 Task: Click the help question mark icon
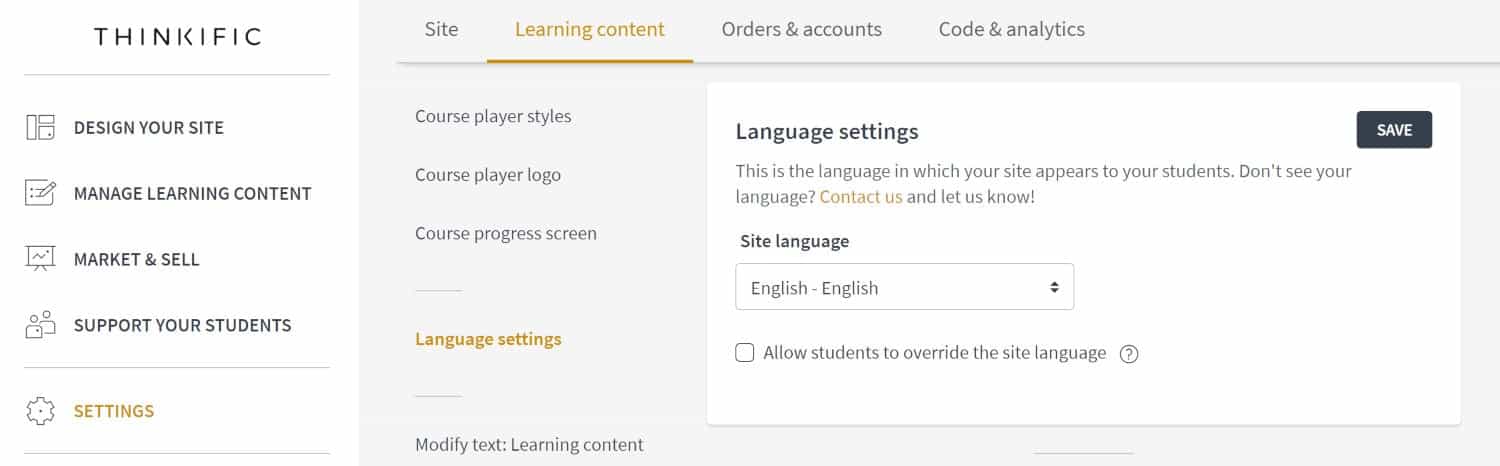click(x=1129, y=354)
